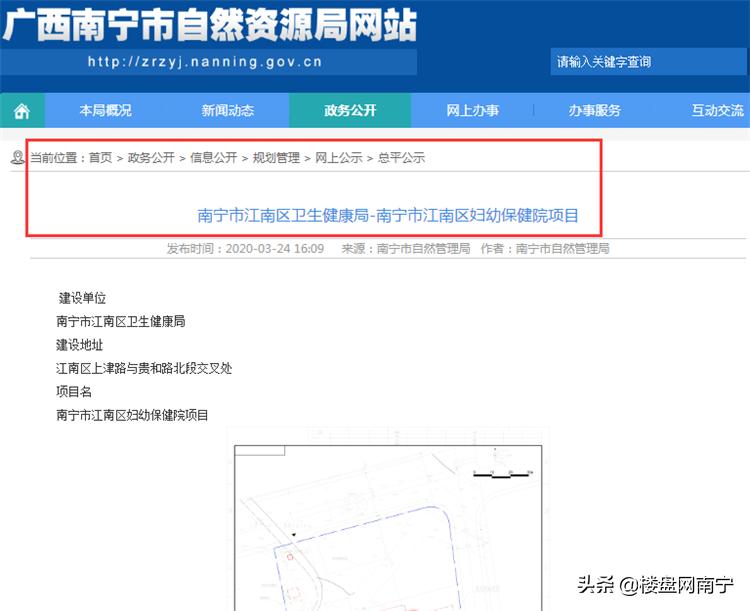Click the 来源：南宁市自然管理局 text

[x=406, y=248]
